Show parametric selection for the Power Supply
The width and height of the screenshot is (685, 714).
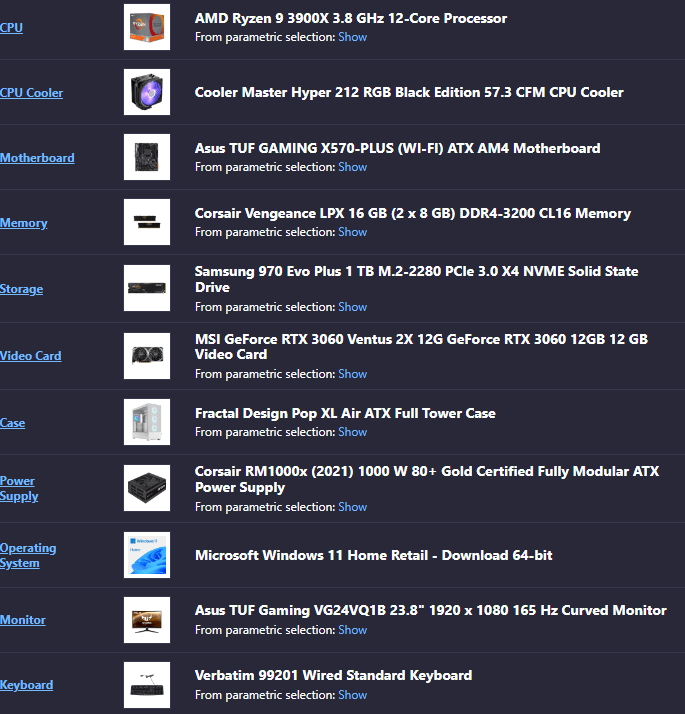[353, 507]
